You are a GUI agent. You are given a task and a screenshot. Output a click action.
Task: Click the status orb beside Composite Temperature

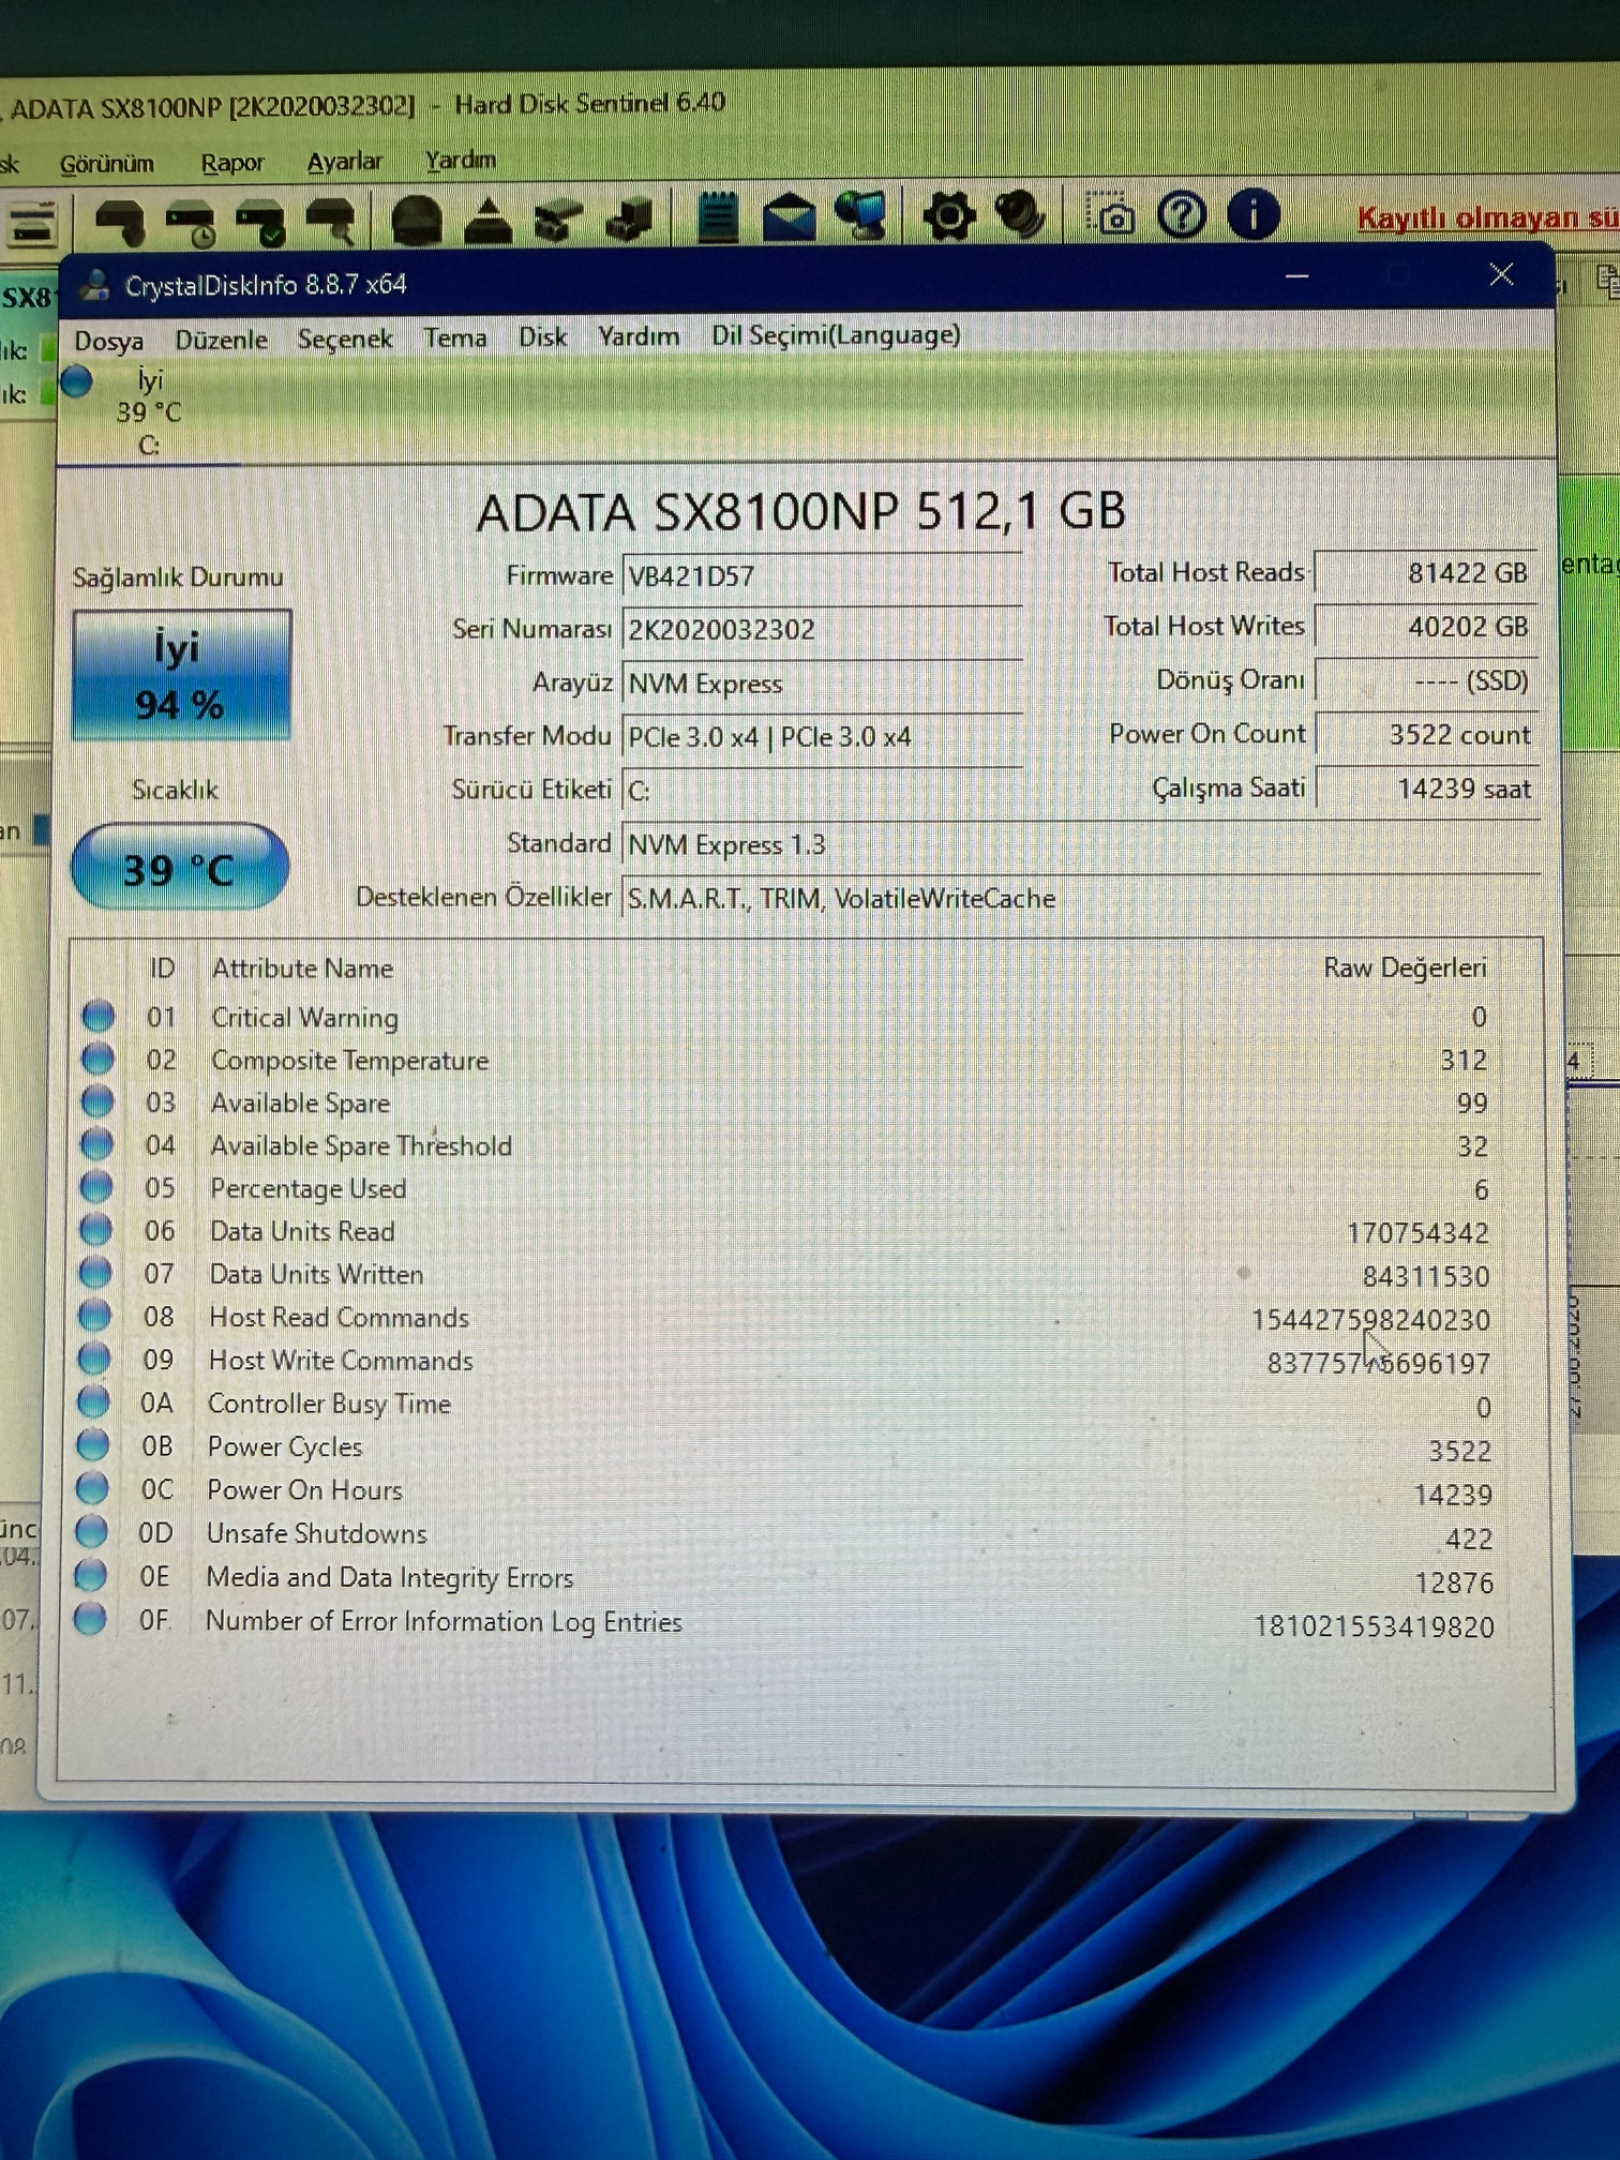(x=97, y=1059)
